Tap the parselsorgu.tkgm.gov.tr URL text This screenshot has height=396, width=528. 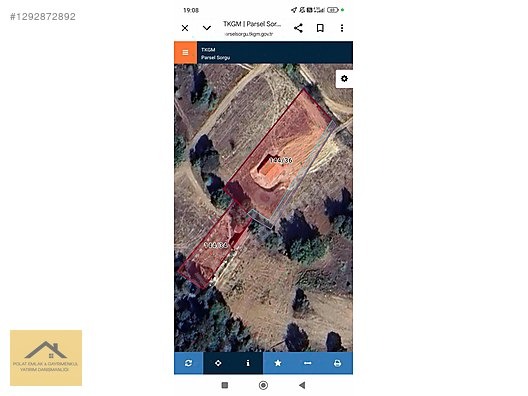pos(249,34)
